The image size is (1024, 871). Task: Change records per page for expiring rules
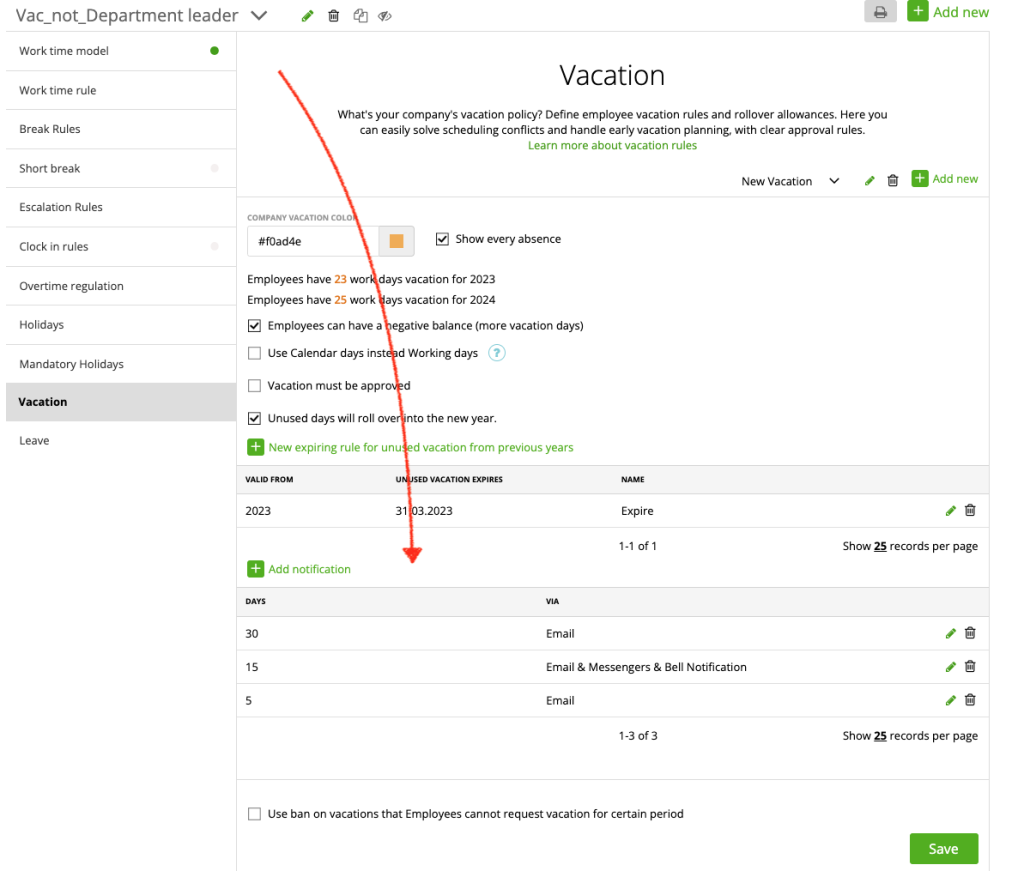pyautogui.click(x=880, y=546)
